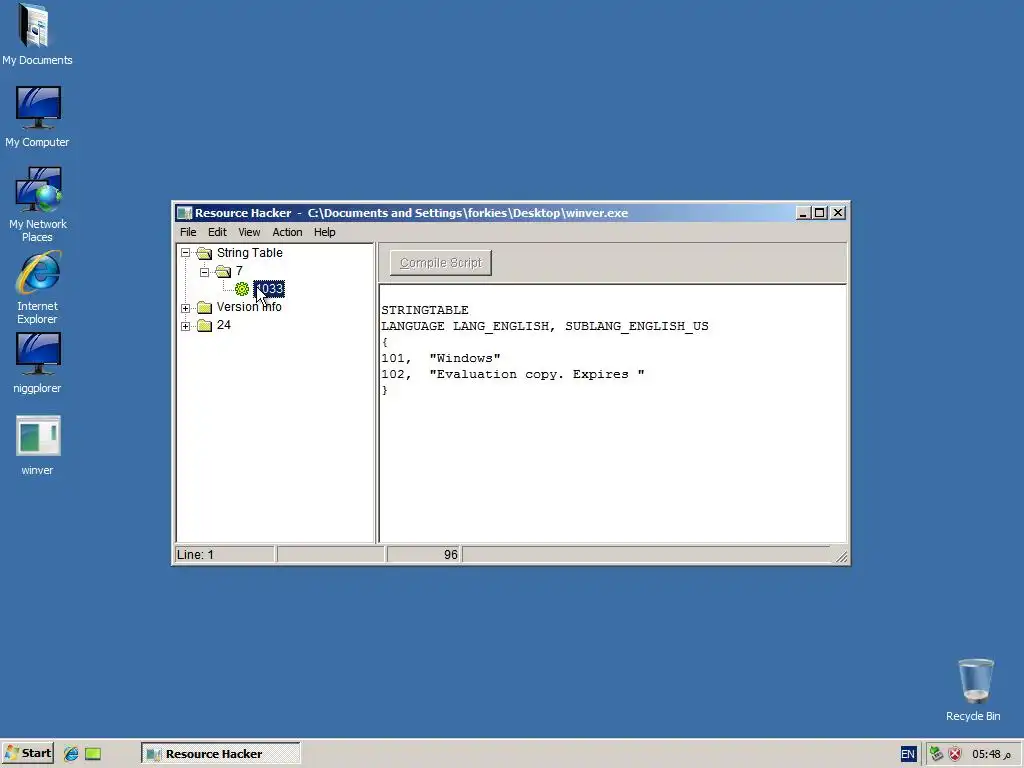Select the Version Info tree label
The image size is (1024, 768).
click(x=249, y=307)
